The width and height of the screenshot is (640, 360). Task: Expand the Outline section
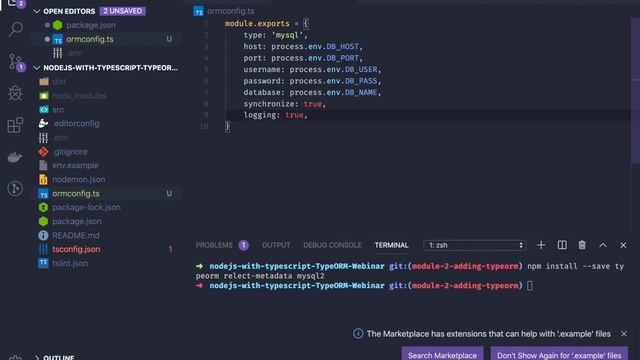point(36,357)
